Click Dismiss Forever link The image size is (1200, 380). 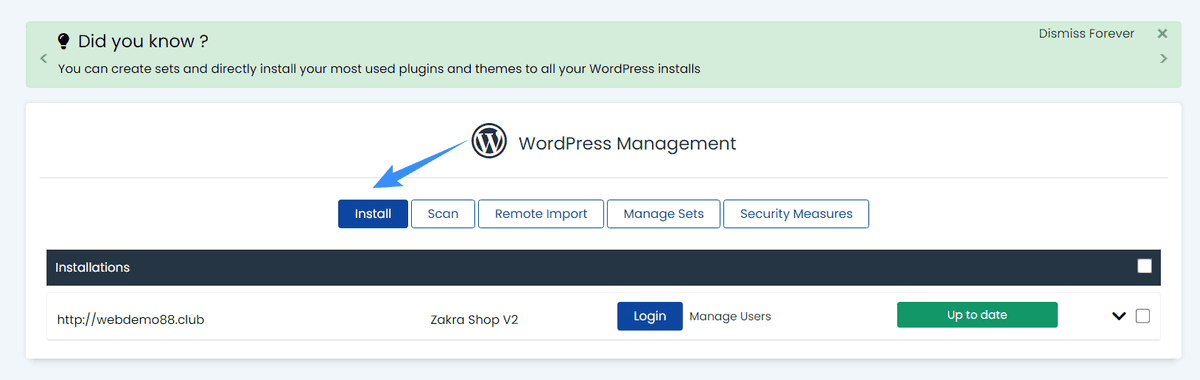click(1086, 33)
